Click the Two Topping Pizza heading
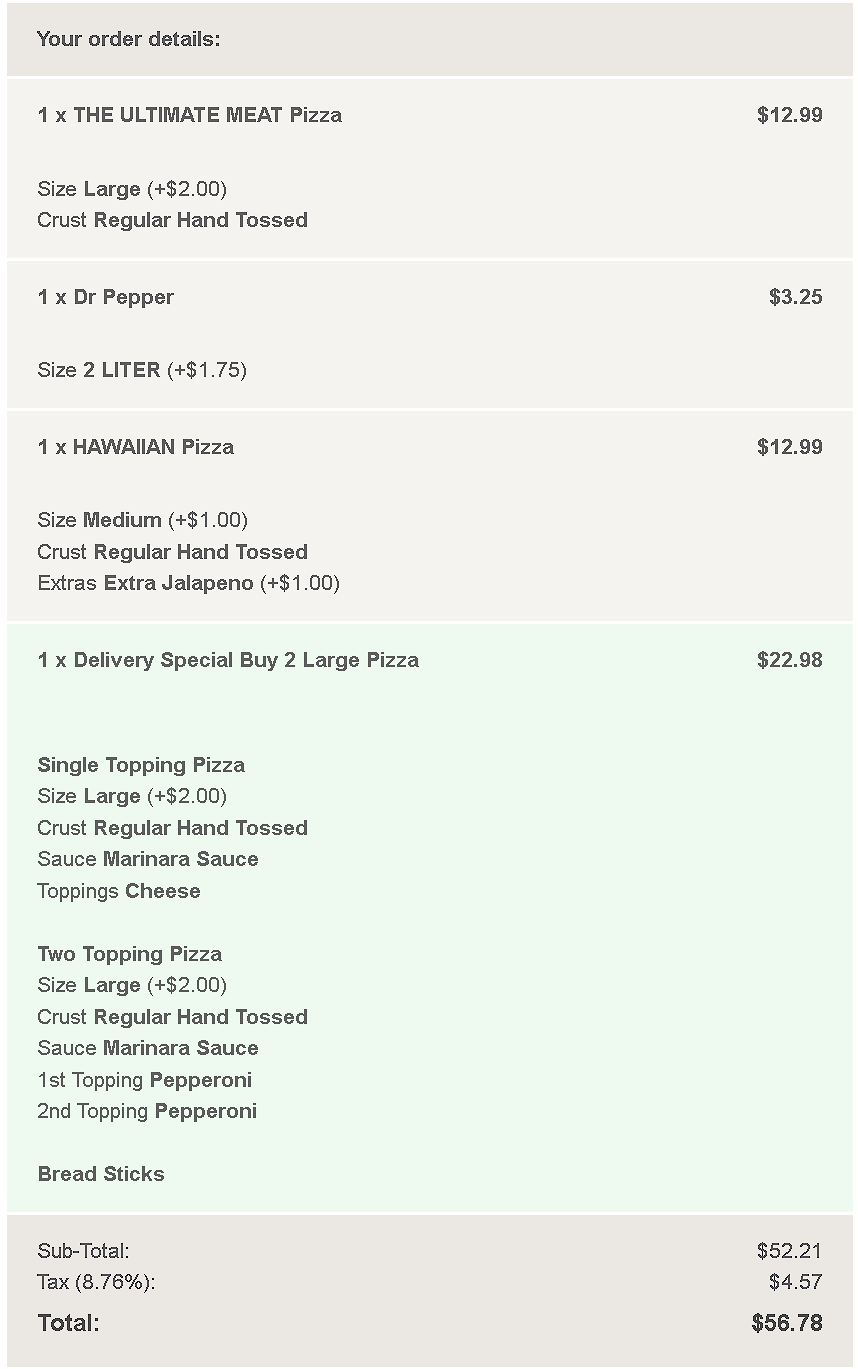The height and width of the screenshot is (1369, 858). (x=129, y=954)
